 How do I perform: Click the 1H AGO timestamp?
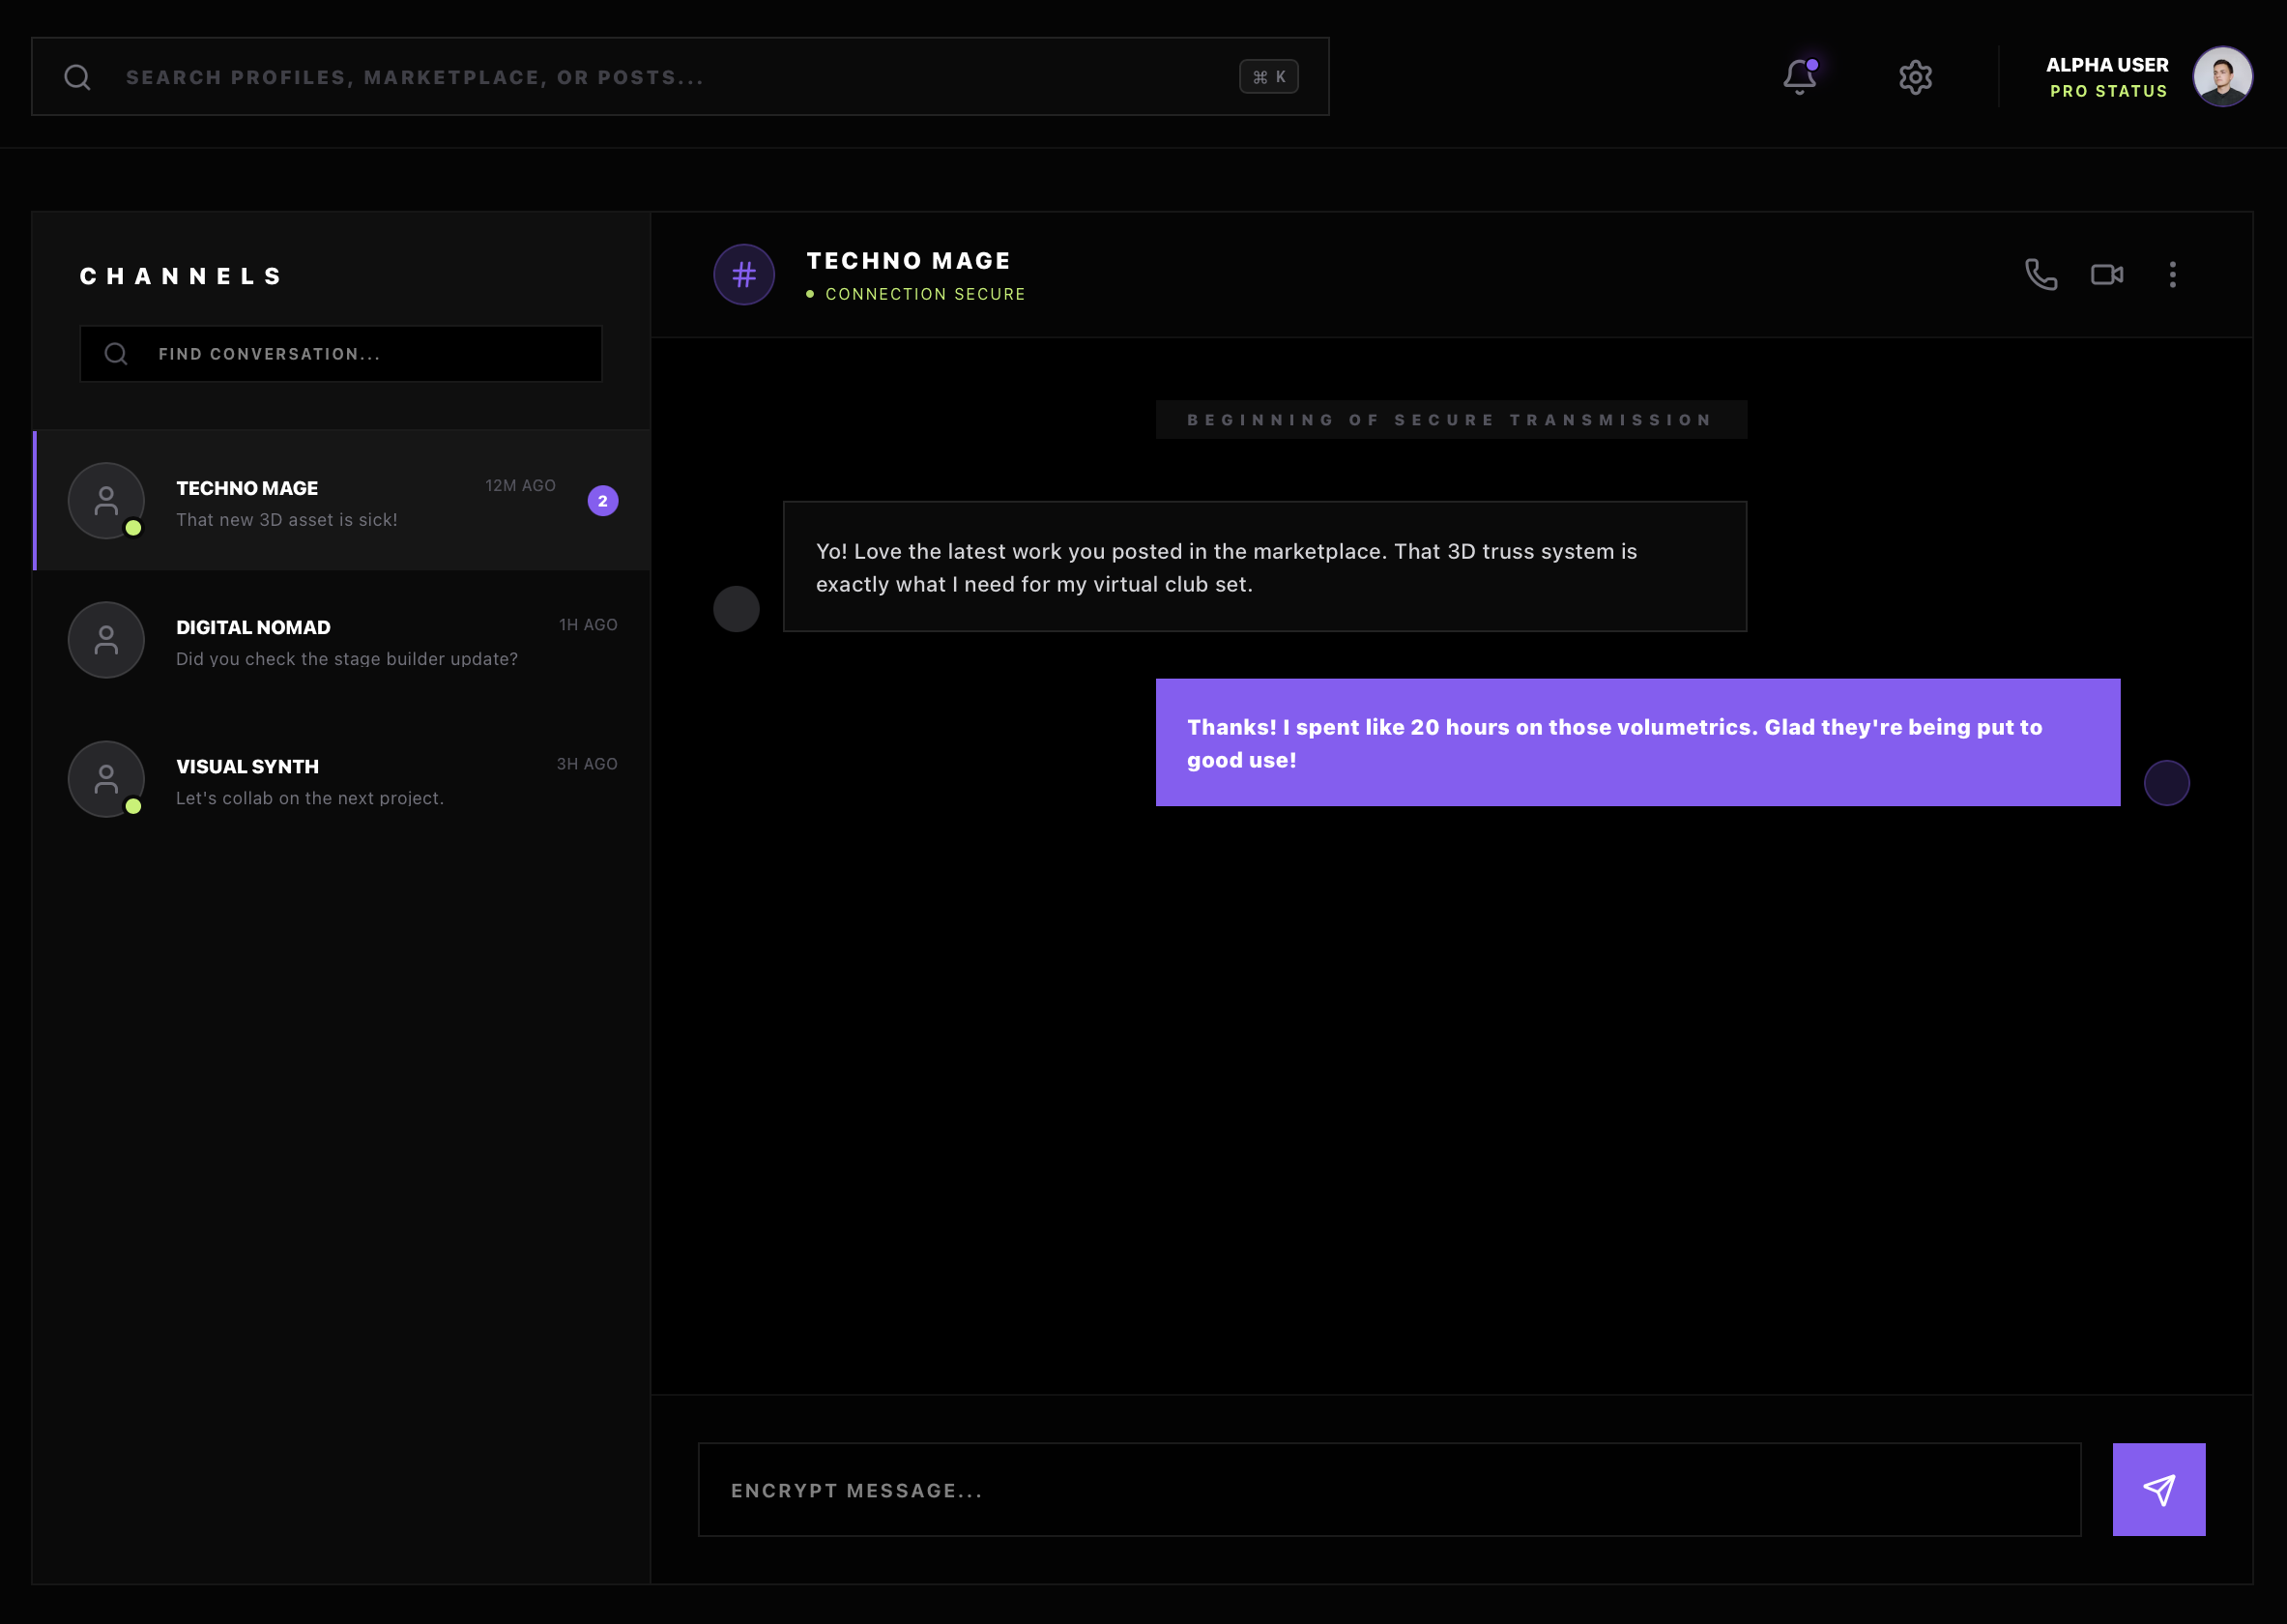pyautogui.click(x=588, y=625)
